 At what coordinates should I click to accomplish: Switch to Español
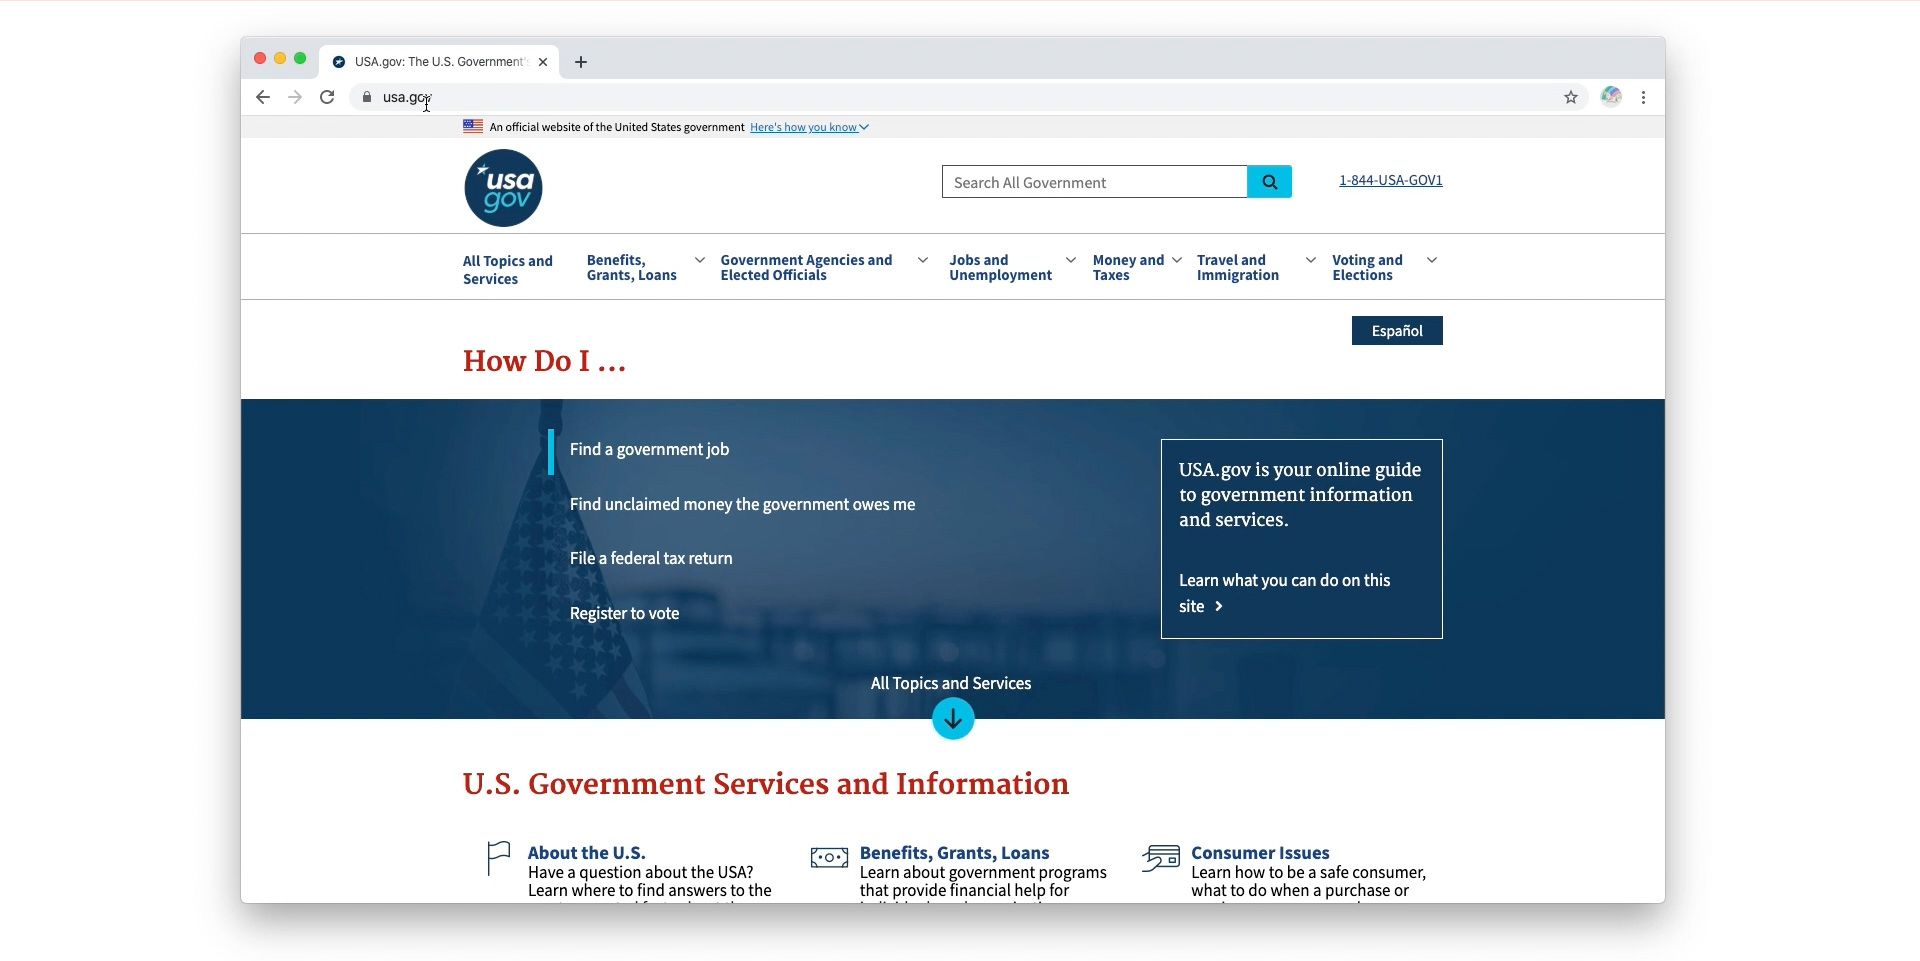click(1397, 331)
